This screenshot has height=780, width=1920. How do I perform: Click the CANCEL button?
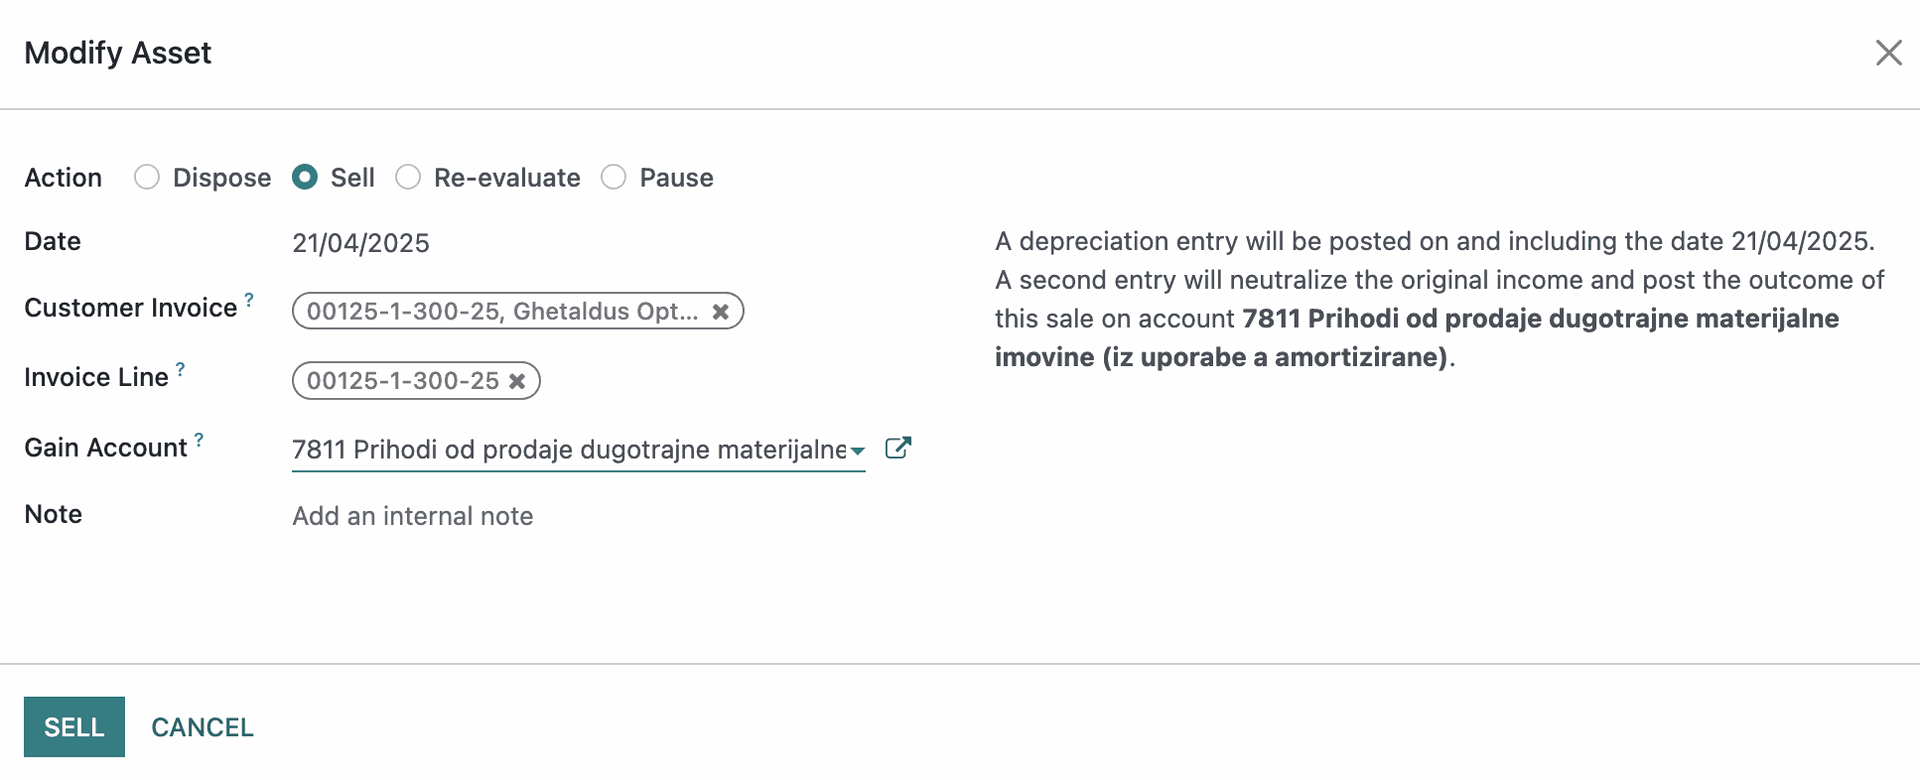pyautogui.click(x=202, y=727)
